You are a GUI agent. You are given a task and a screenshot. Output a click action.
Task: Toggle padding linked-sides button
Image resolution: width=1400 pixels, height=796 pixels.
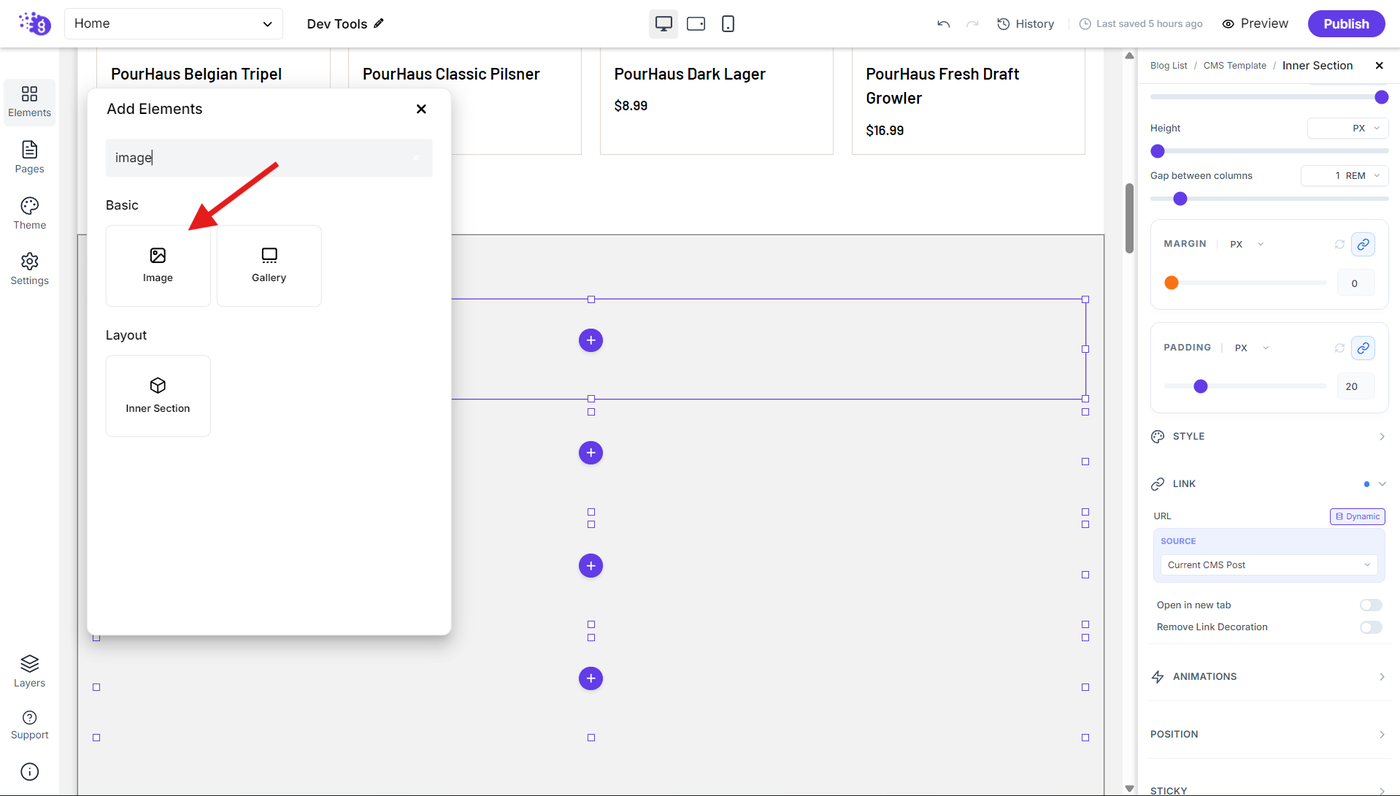click(x=1362, y=348)
